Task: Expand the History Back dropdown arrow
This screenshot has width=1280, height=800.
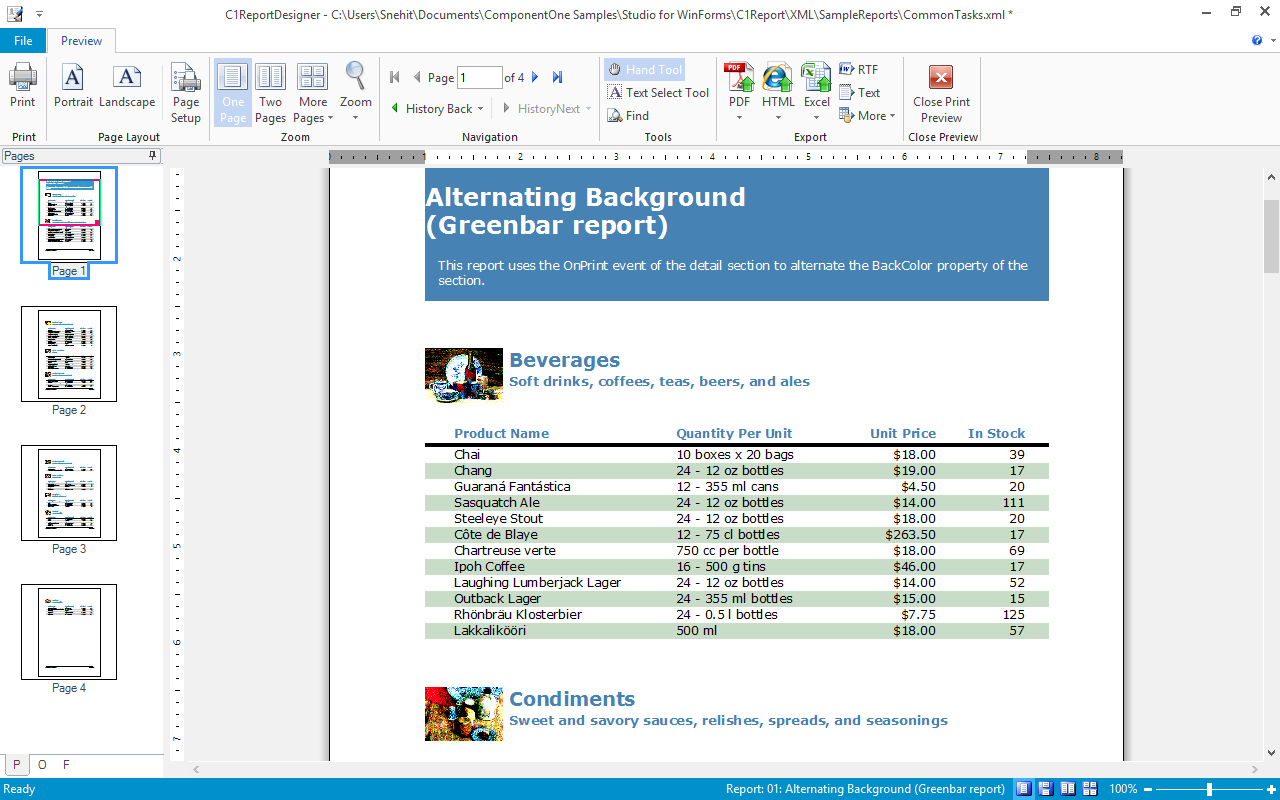Action: 481,109
